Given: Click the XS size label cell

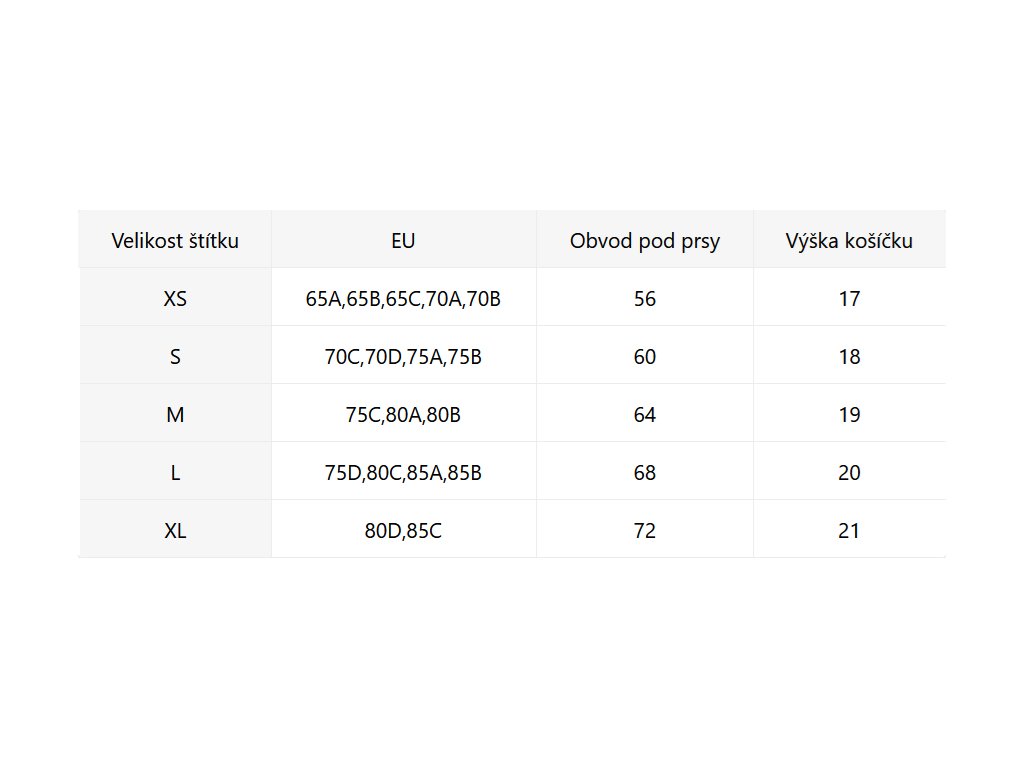Looking at the screenshot, I should coord(175,298).
